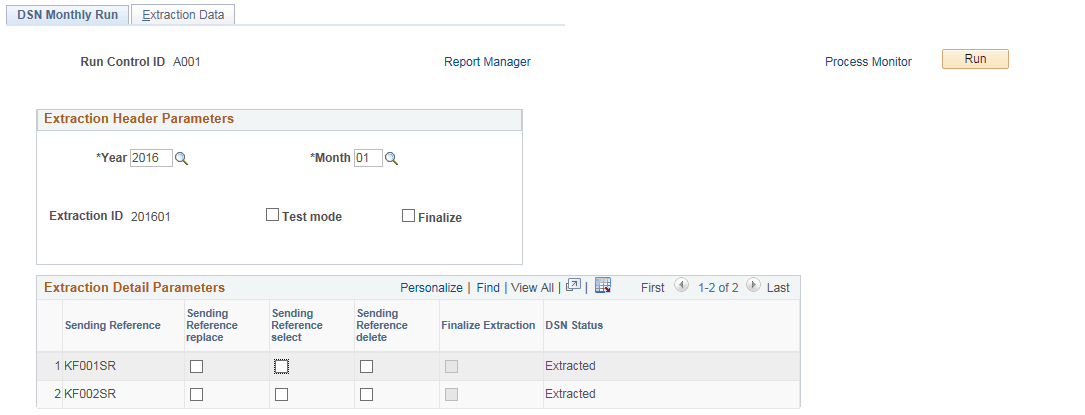Screen dimensions: 1085x415
Task: Check Sending Reference replace for KF001SR
Action: coord(197,367)
